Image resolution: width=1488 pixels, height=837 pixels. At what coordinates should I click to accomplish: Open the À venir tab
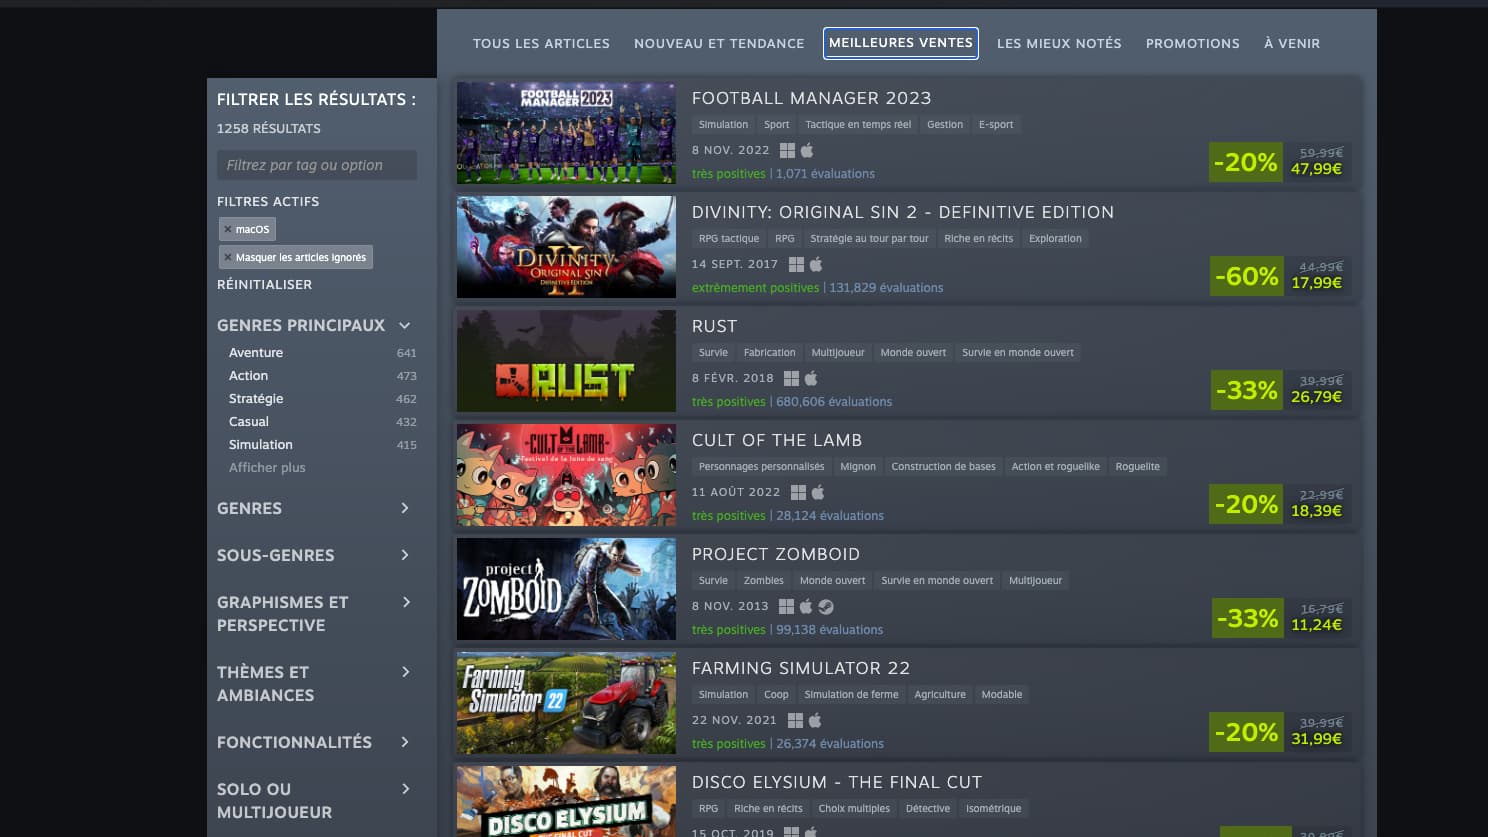pyautogui.click(x=1292, y=43)
